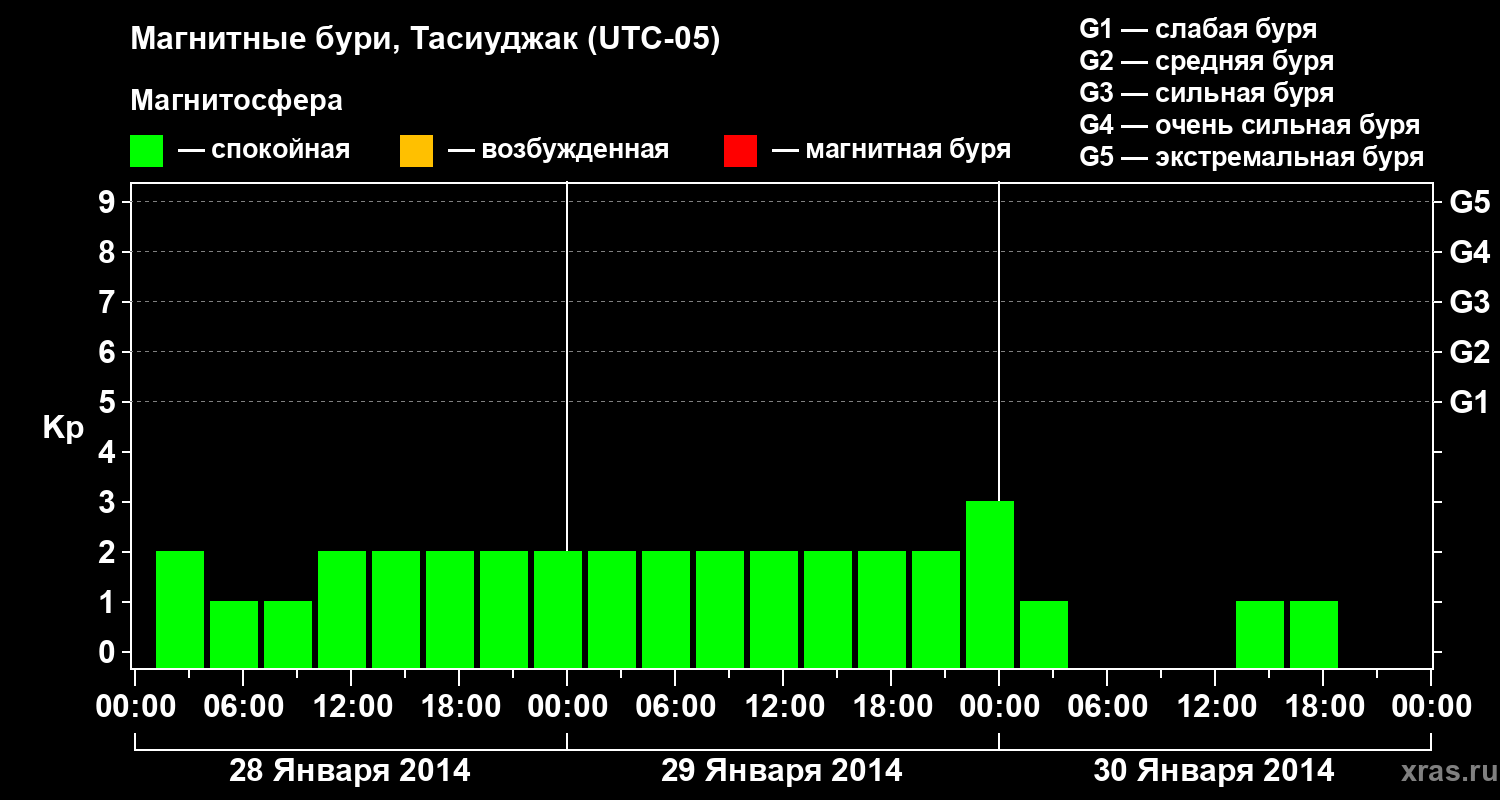Viewport: 1500px width, 800px height.
Task: Click the 'G2 — средняя буря' legend line
Action: [x=1207, y=61]
